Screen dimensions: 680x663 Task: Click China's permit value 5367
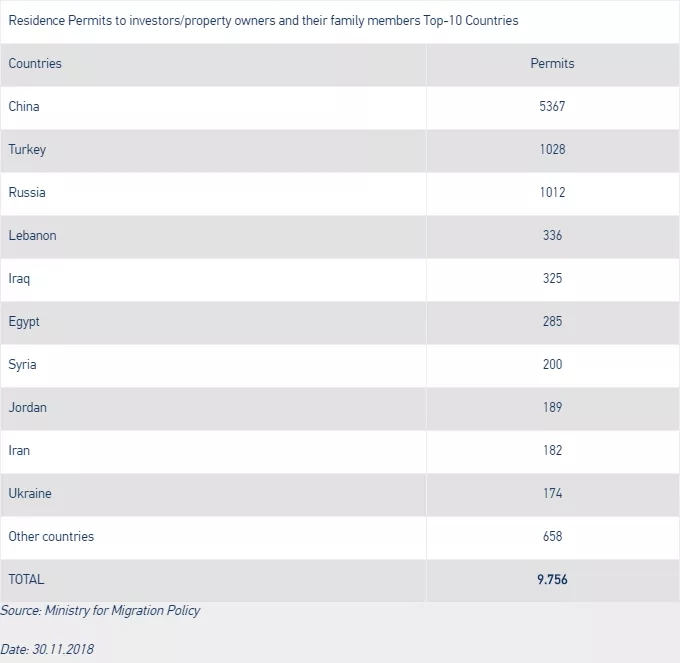click(x=552, y=106)
